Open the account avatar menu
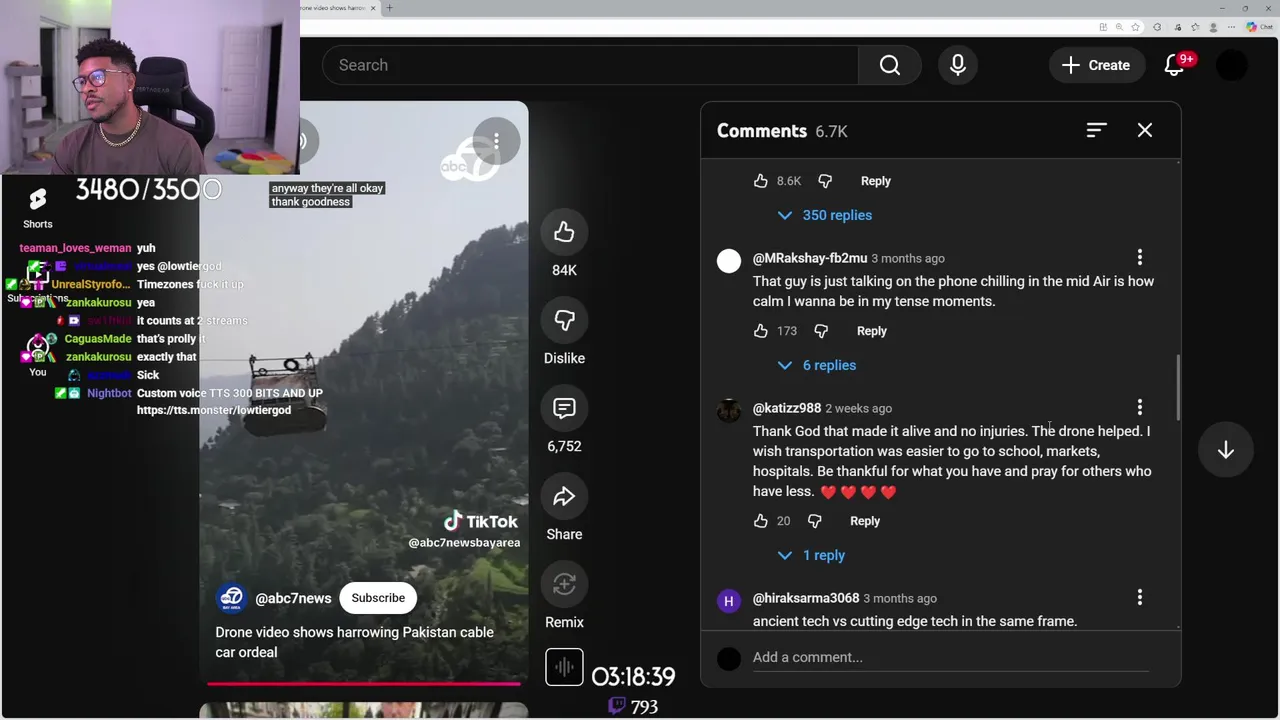Viewport: 1280px width, 720px height. 1232,65
